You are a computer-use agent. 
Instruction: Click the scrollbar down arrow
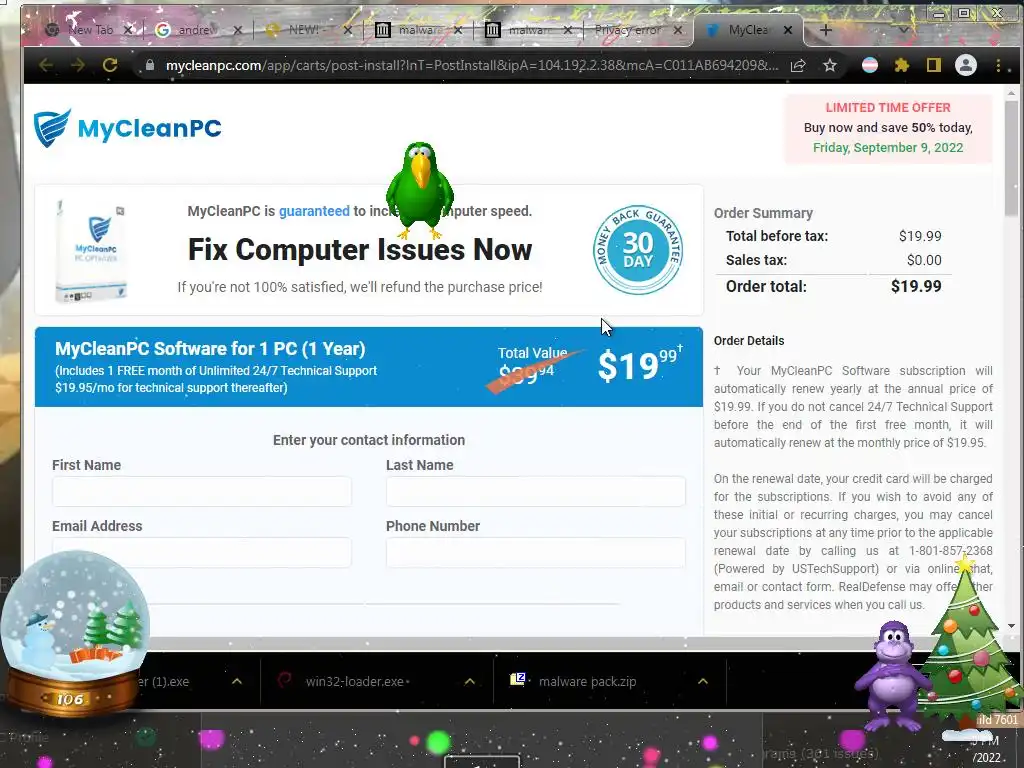[x=1011, y=626]
